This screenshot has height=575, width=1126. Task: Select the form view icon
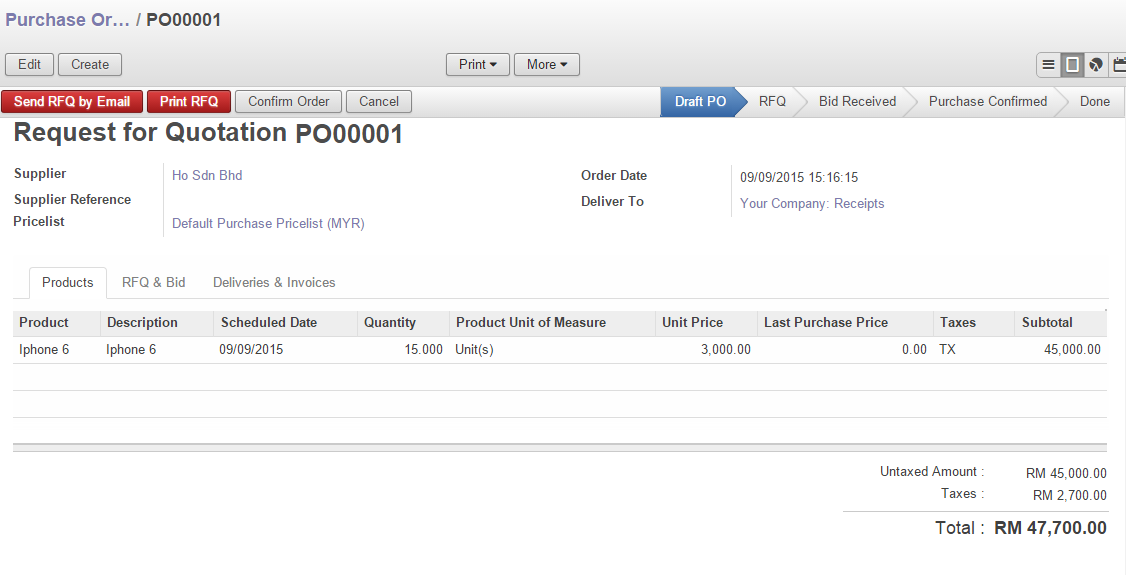tap(1072, 65)
